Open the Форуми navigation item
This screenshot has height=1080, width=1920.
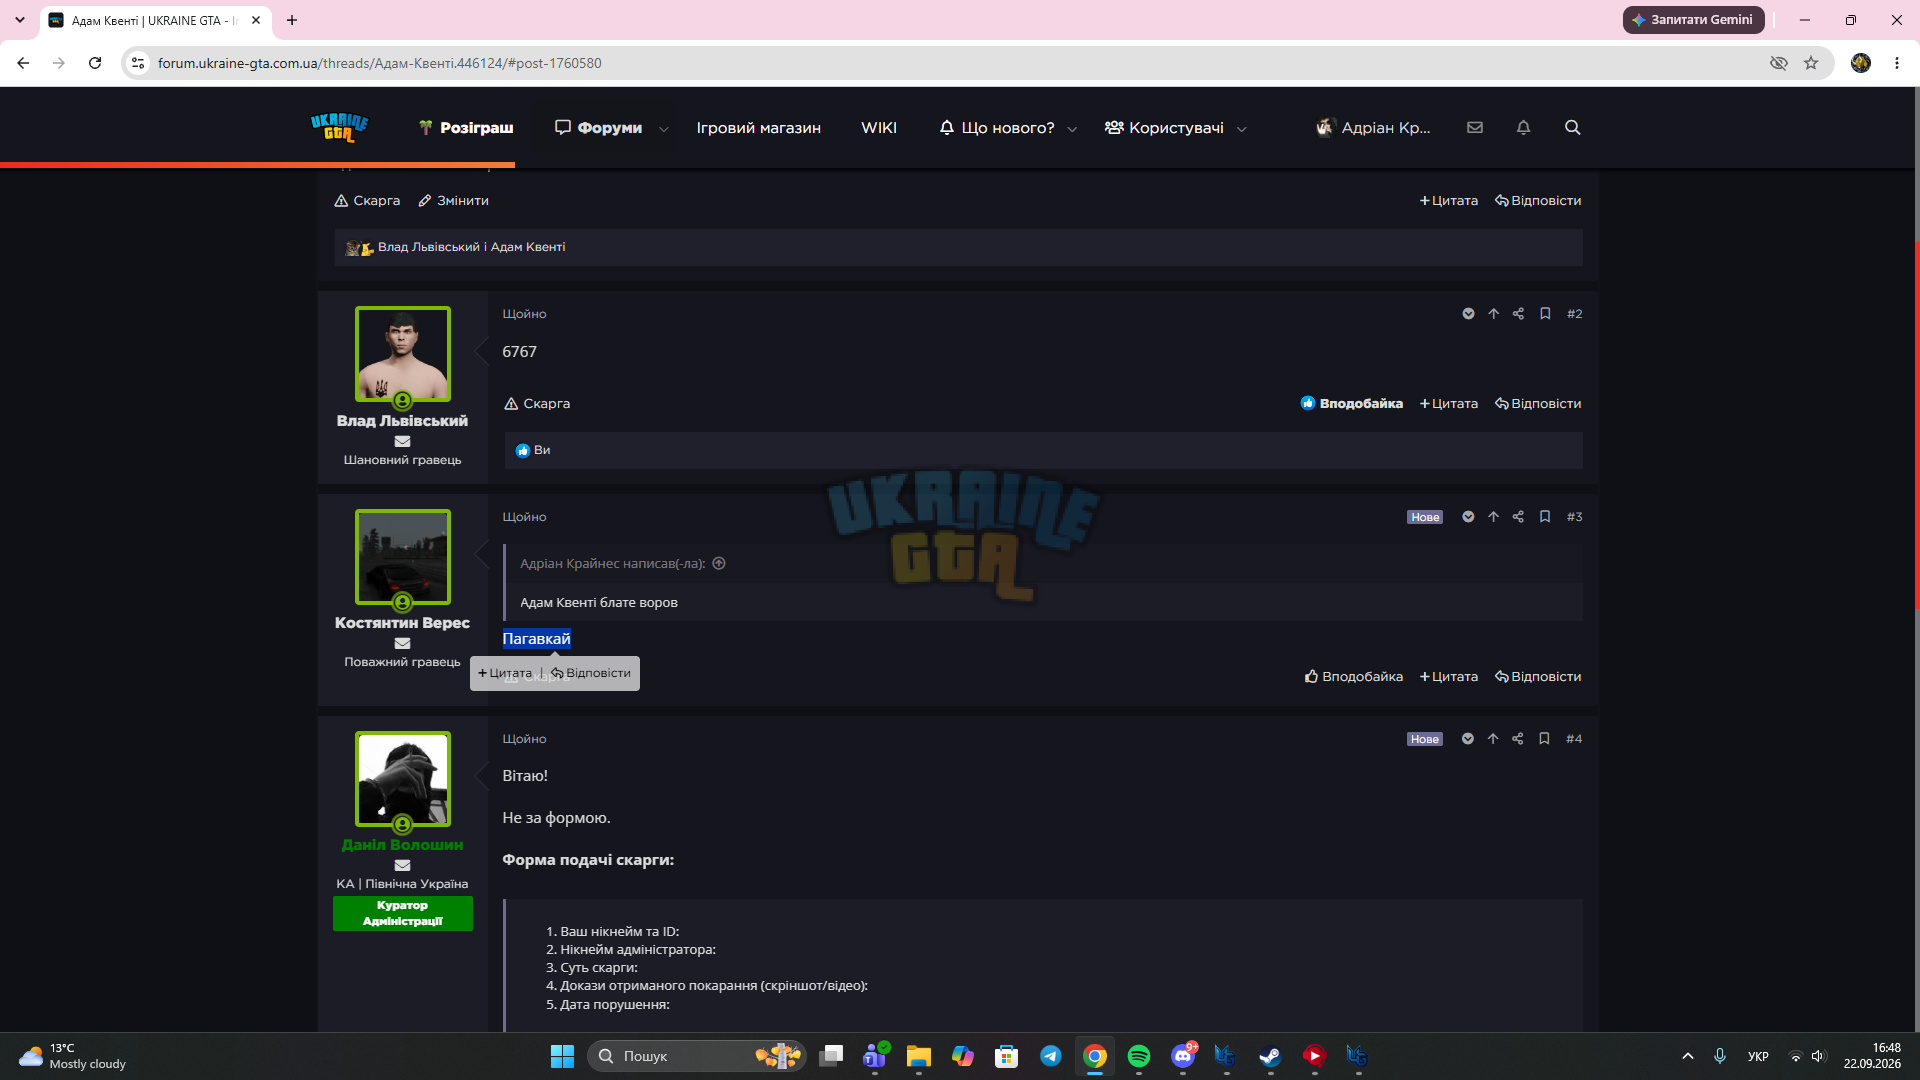point(599,128)
